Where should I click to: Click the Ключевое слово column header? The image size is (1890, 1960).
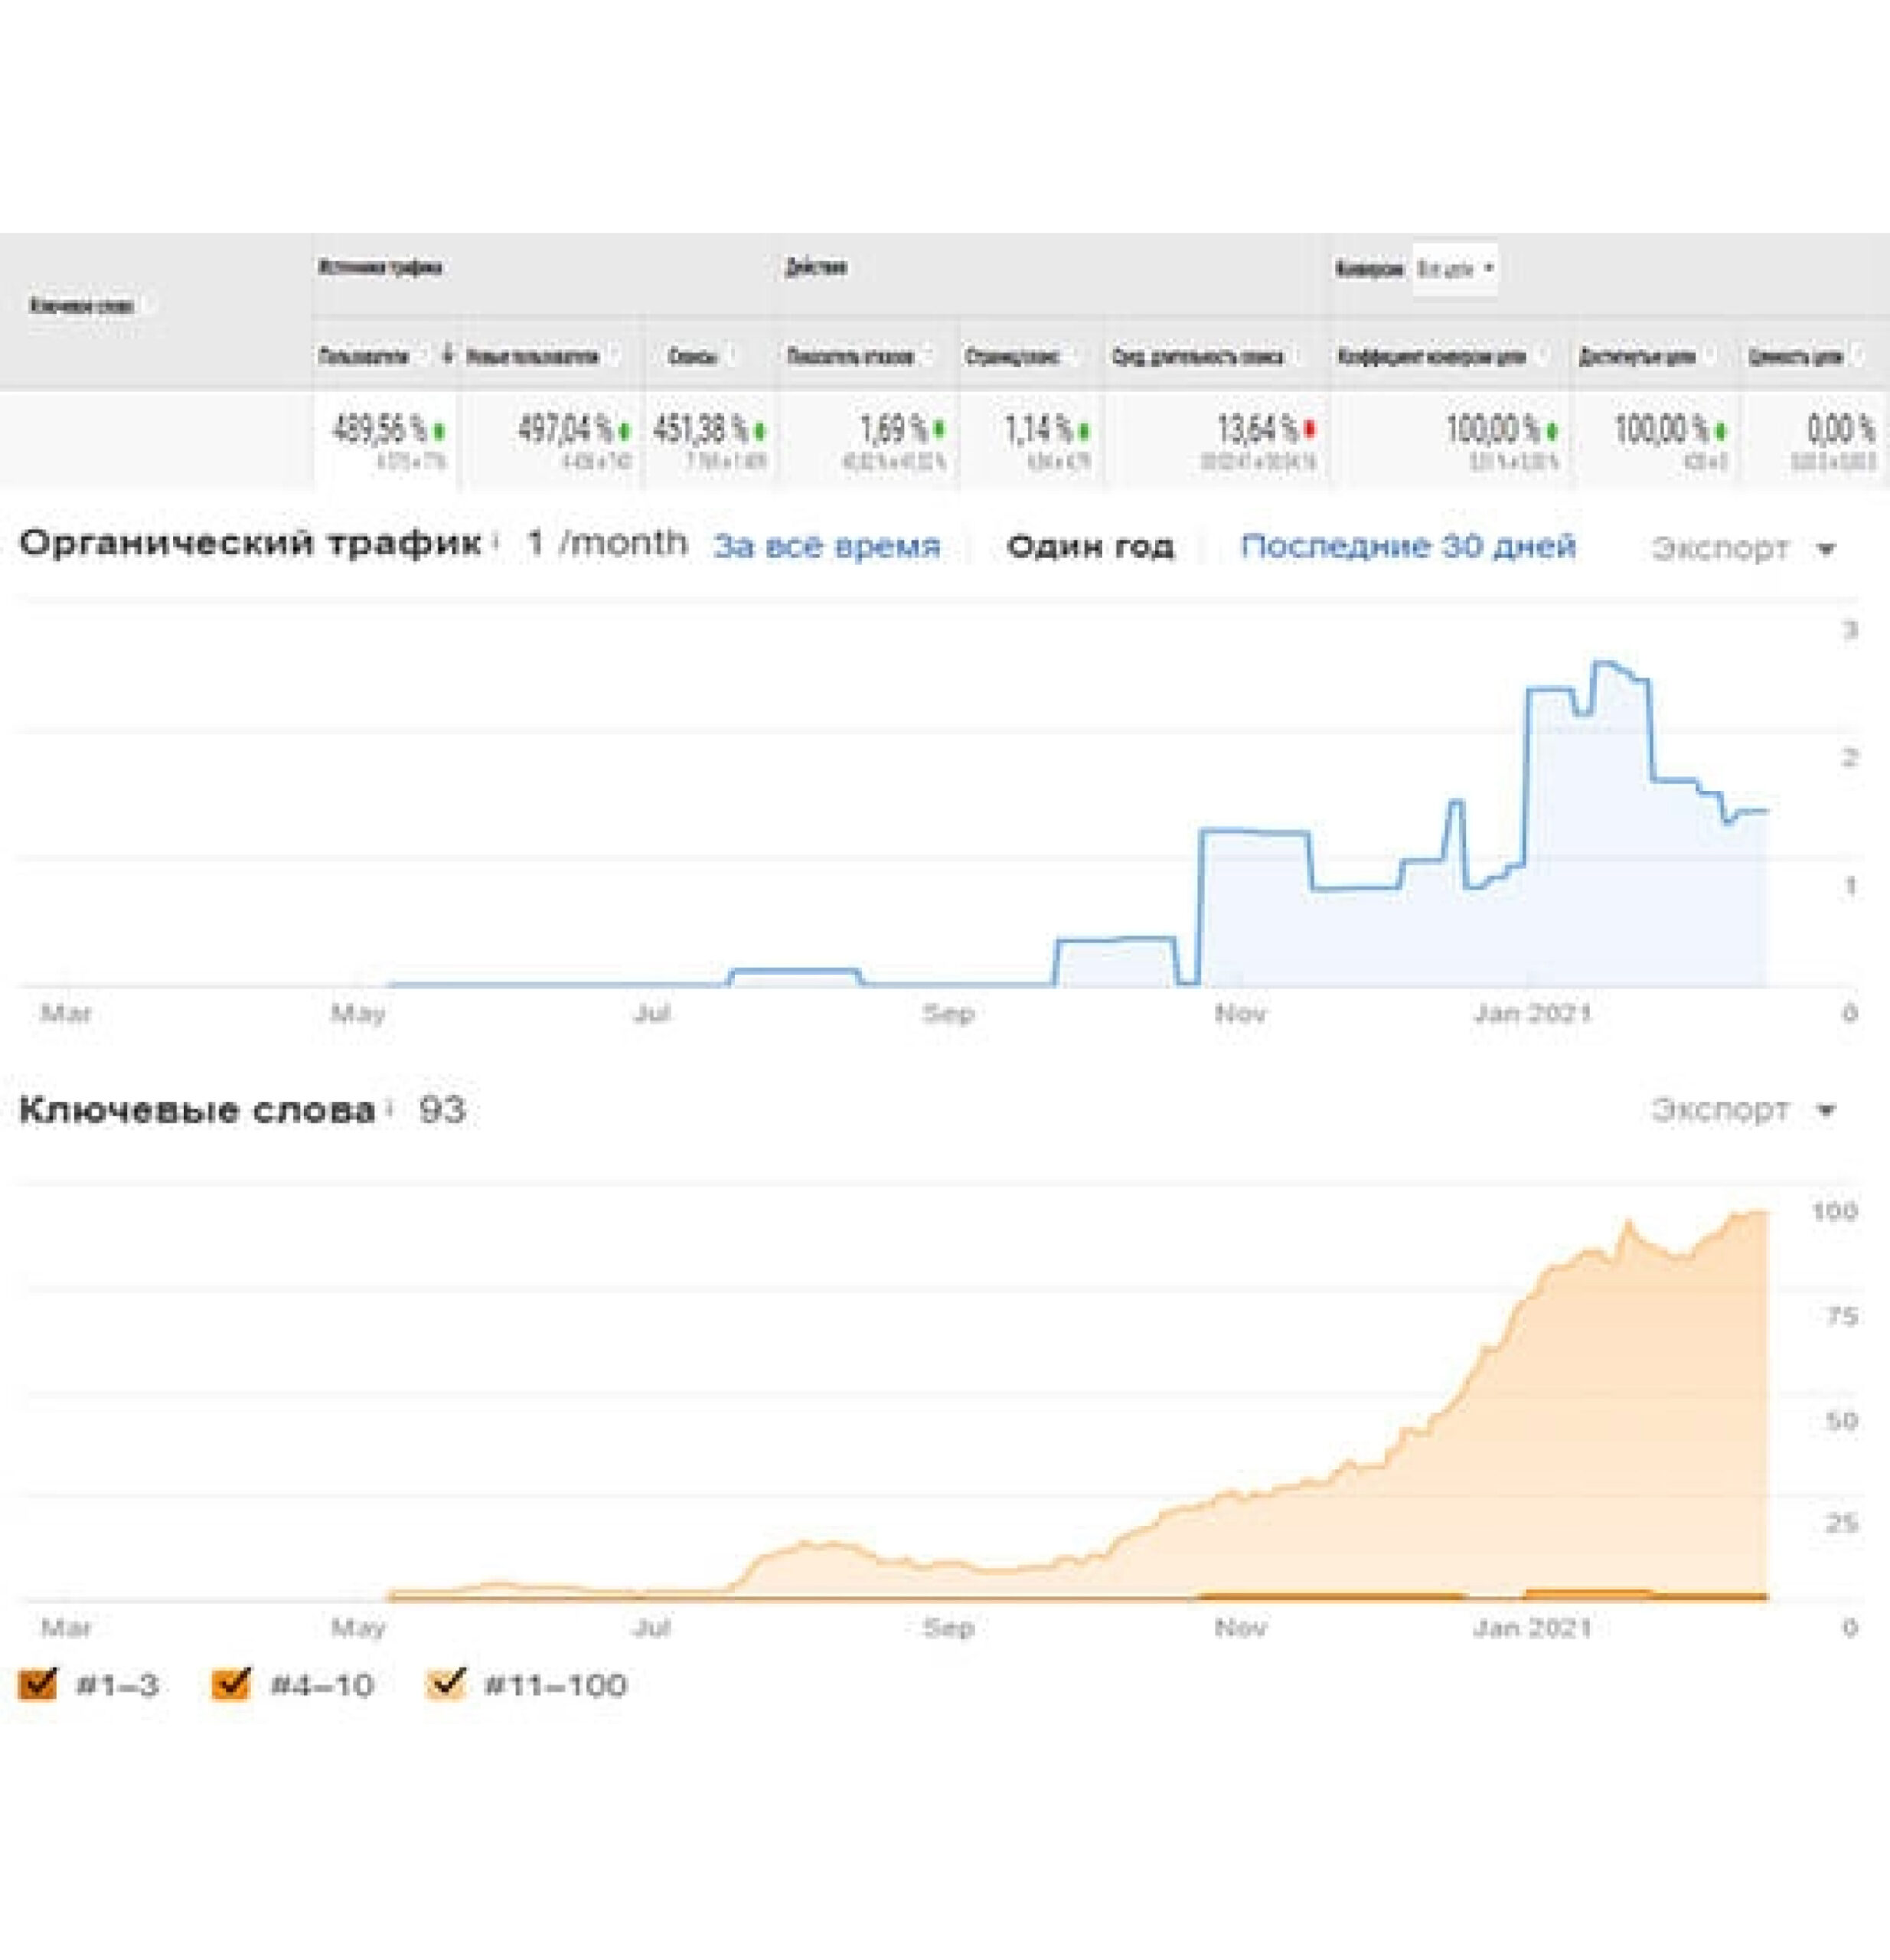82,306
